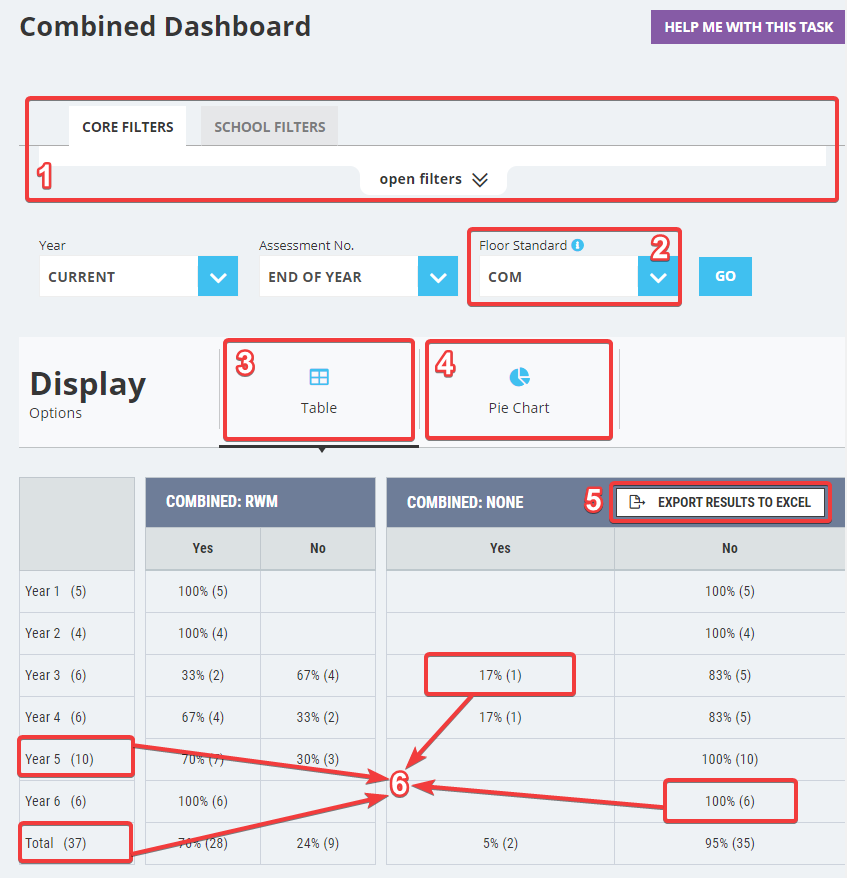Click EXPORT RESULTS TO EXCEL button
The width and height of the screenshot is (847, 878).
click(x=720, y=502)
